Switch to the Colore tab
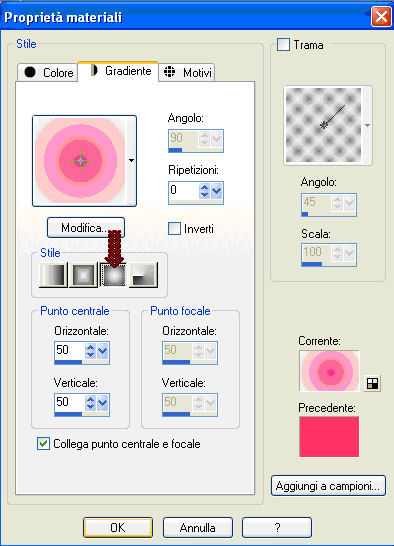The height and width of the screenshot is (546, 394). pyautogui.click(x=47, y=72)
